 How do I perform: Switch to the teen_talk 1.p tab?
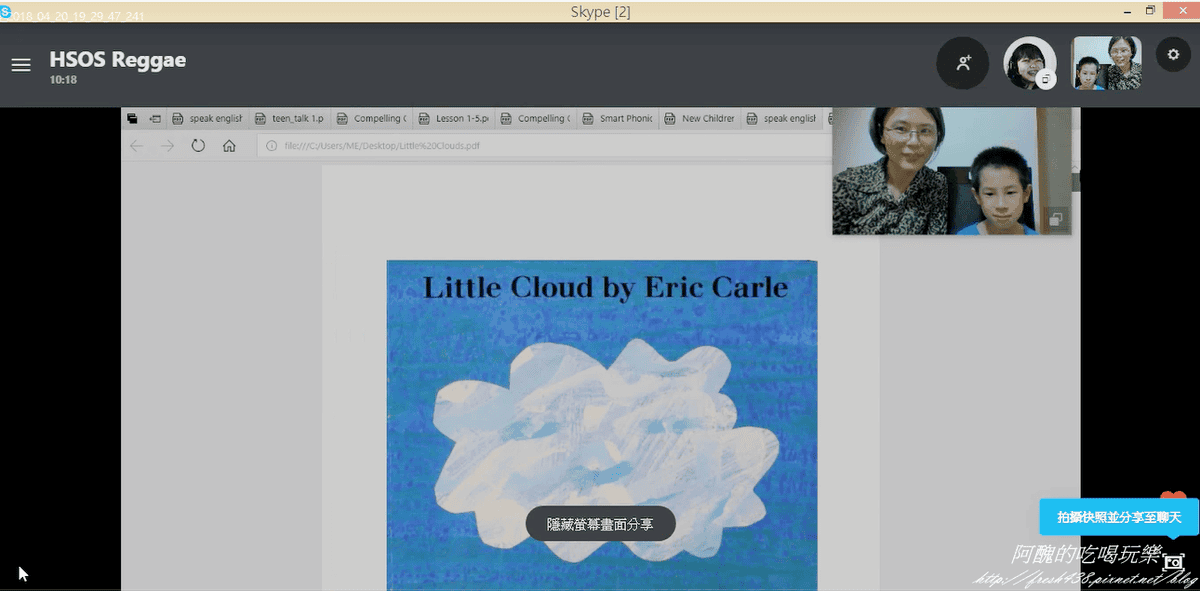(x=289, y=118)
